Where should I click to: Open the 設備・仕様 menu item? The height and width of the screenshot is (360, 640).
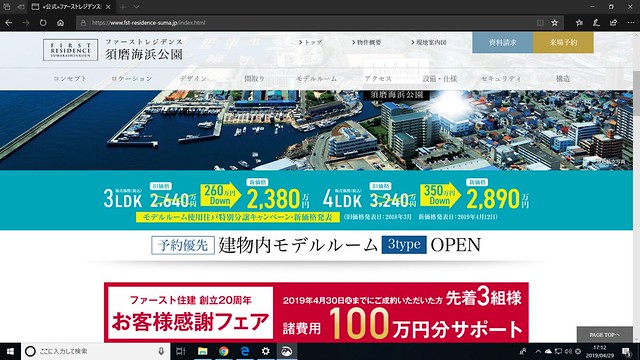(440, 78)
